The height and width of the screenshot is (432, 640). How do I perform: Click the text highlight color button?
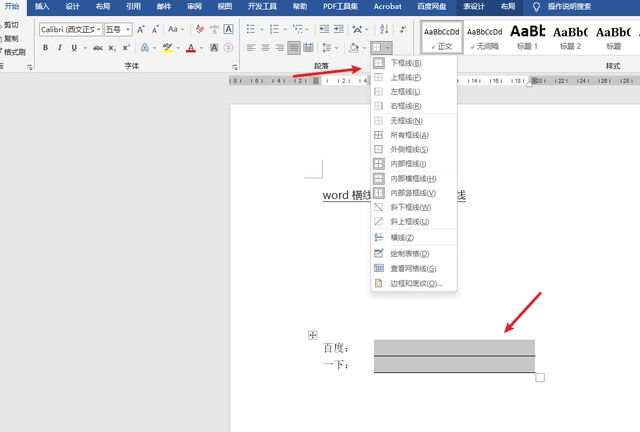coord(167,48)
